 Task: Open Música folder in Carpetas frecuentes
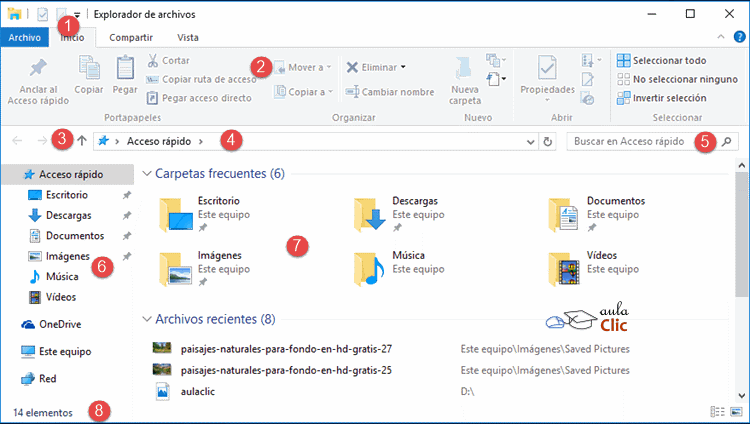[399, 269]
